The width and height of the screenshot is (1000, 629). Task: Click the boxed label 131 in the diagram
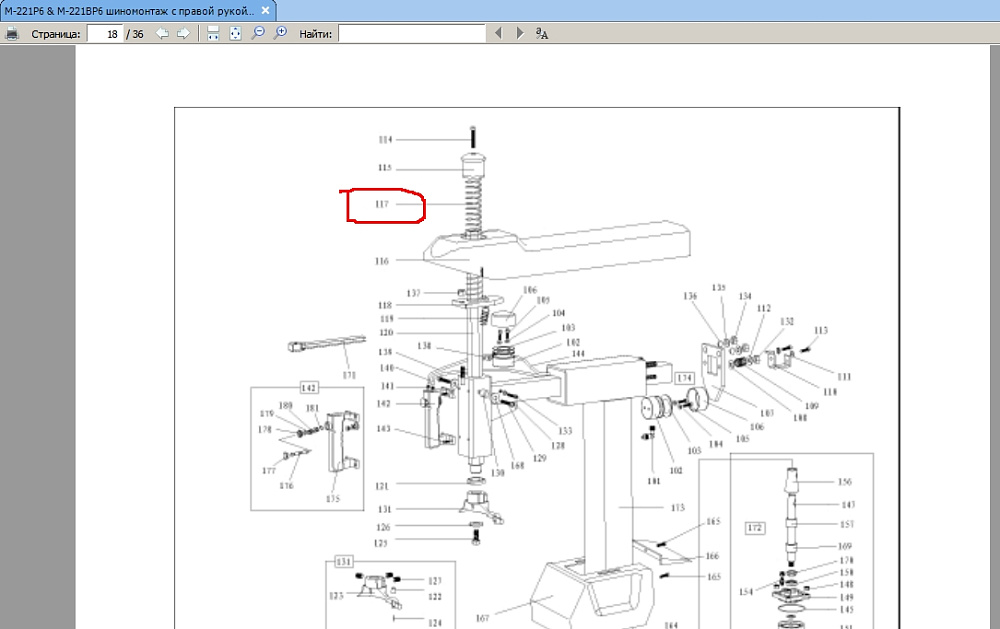pos(343,562)
